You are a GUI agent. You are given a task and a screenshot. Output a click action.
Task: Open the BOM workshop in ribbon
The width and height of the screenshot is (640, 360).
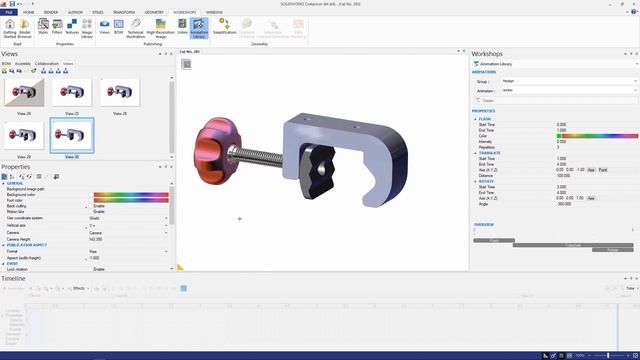pyautogui.click(x=119, y=27)
